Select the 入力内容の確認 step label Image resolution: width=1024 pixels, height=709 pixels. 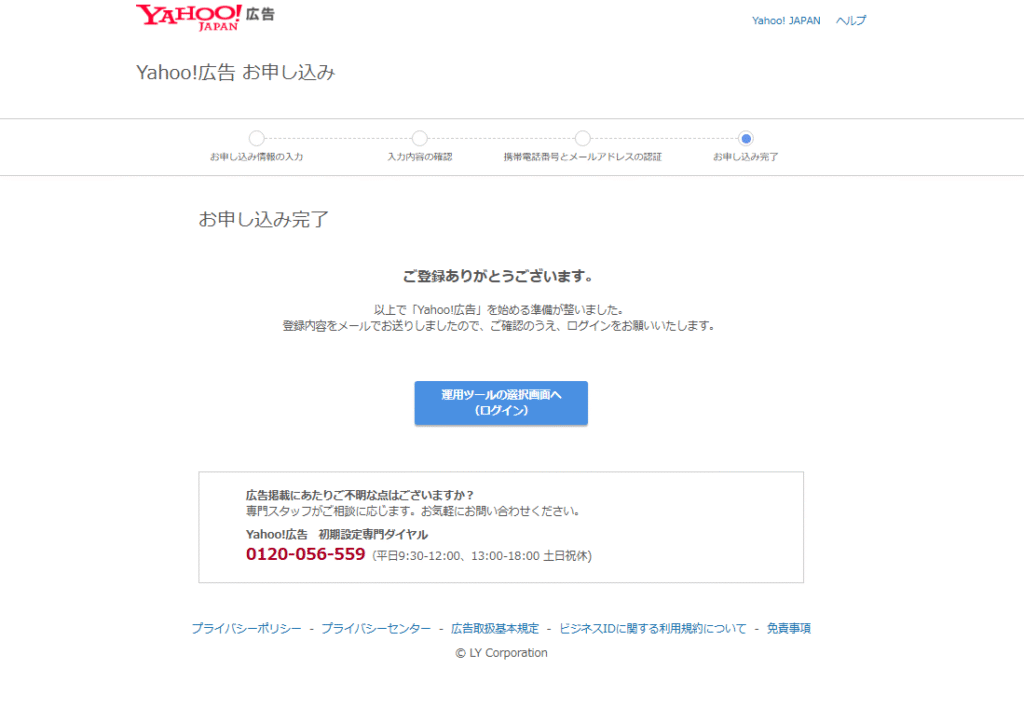pos(419,156)
